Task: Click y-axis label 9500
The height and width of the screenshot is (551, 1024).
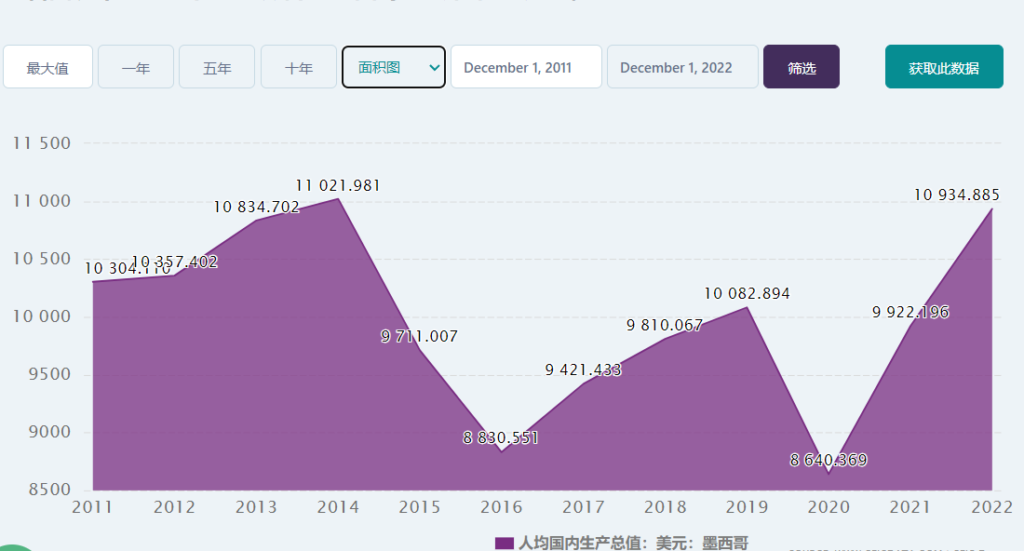Action: click(x=50, y=375)
